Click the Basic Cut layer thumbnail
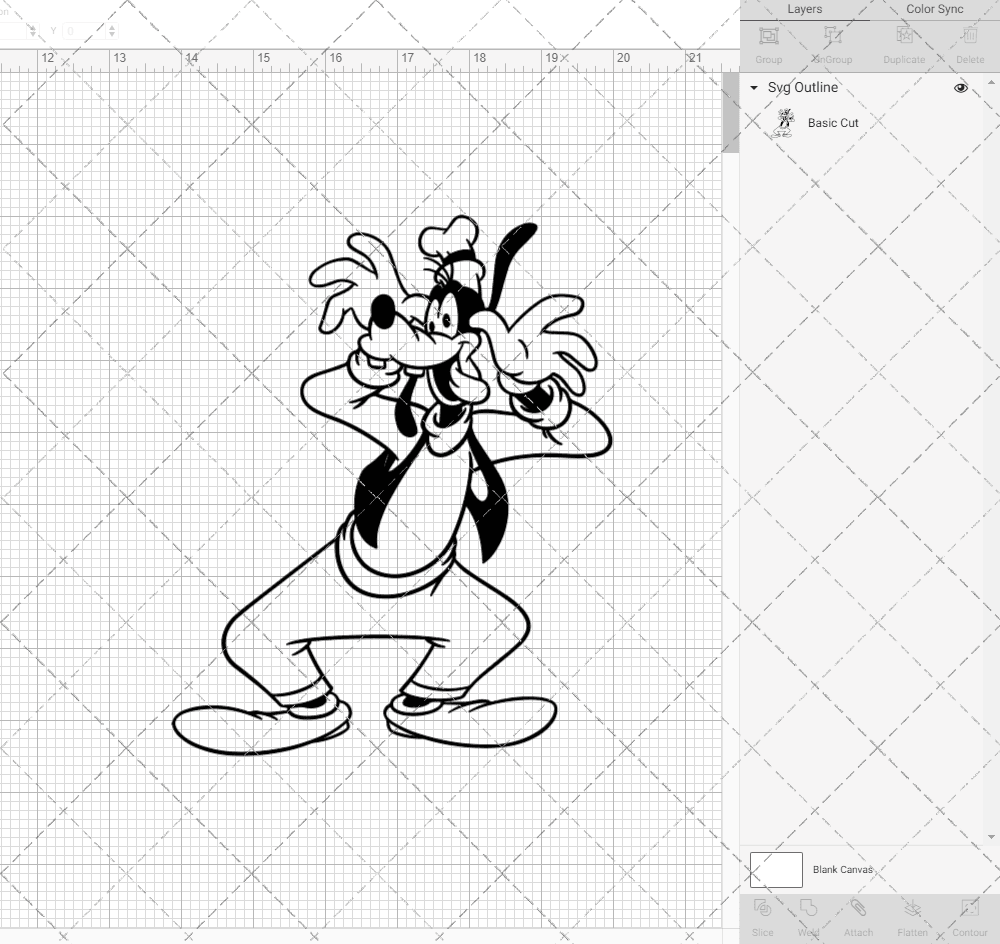Image resolution: width=1000 pixels, height=944 pixels. (784, 121)
